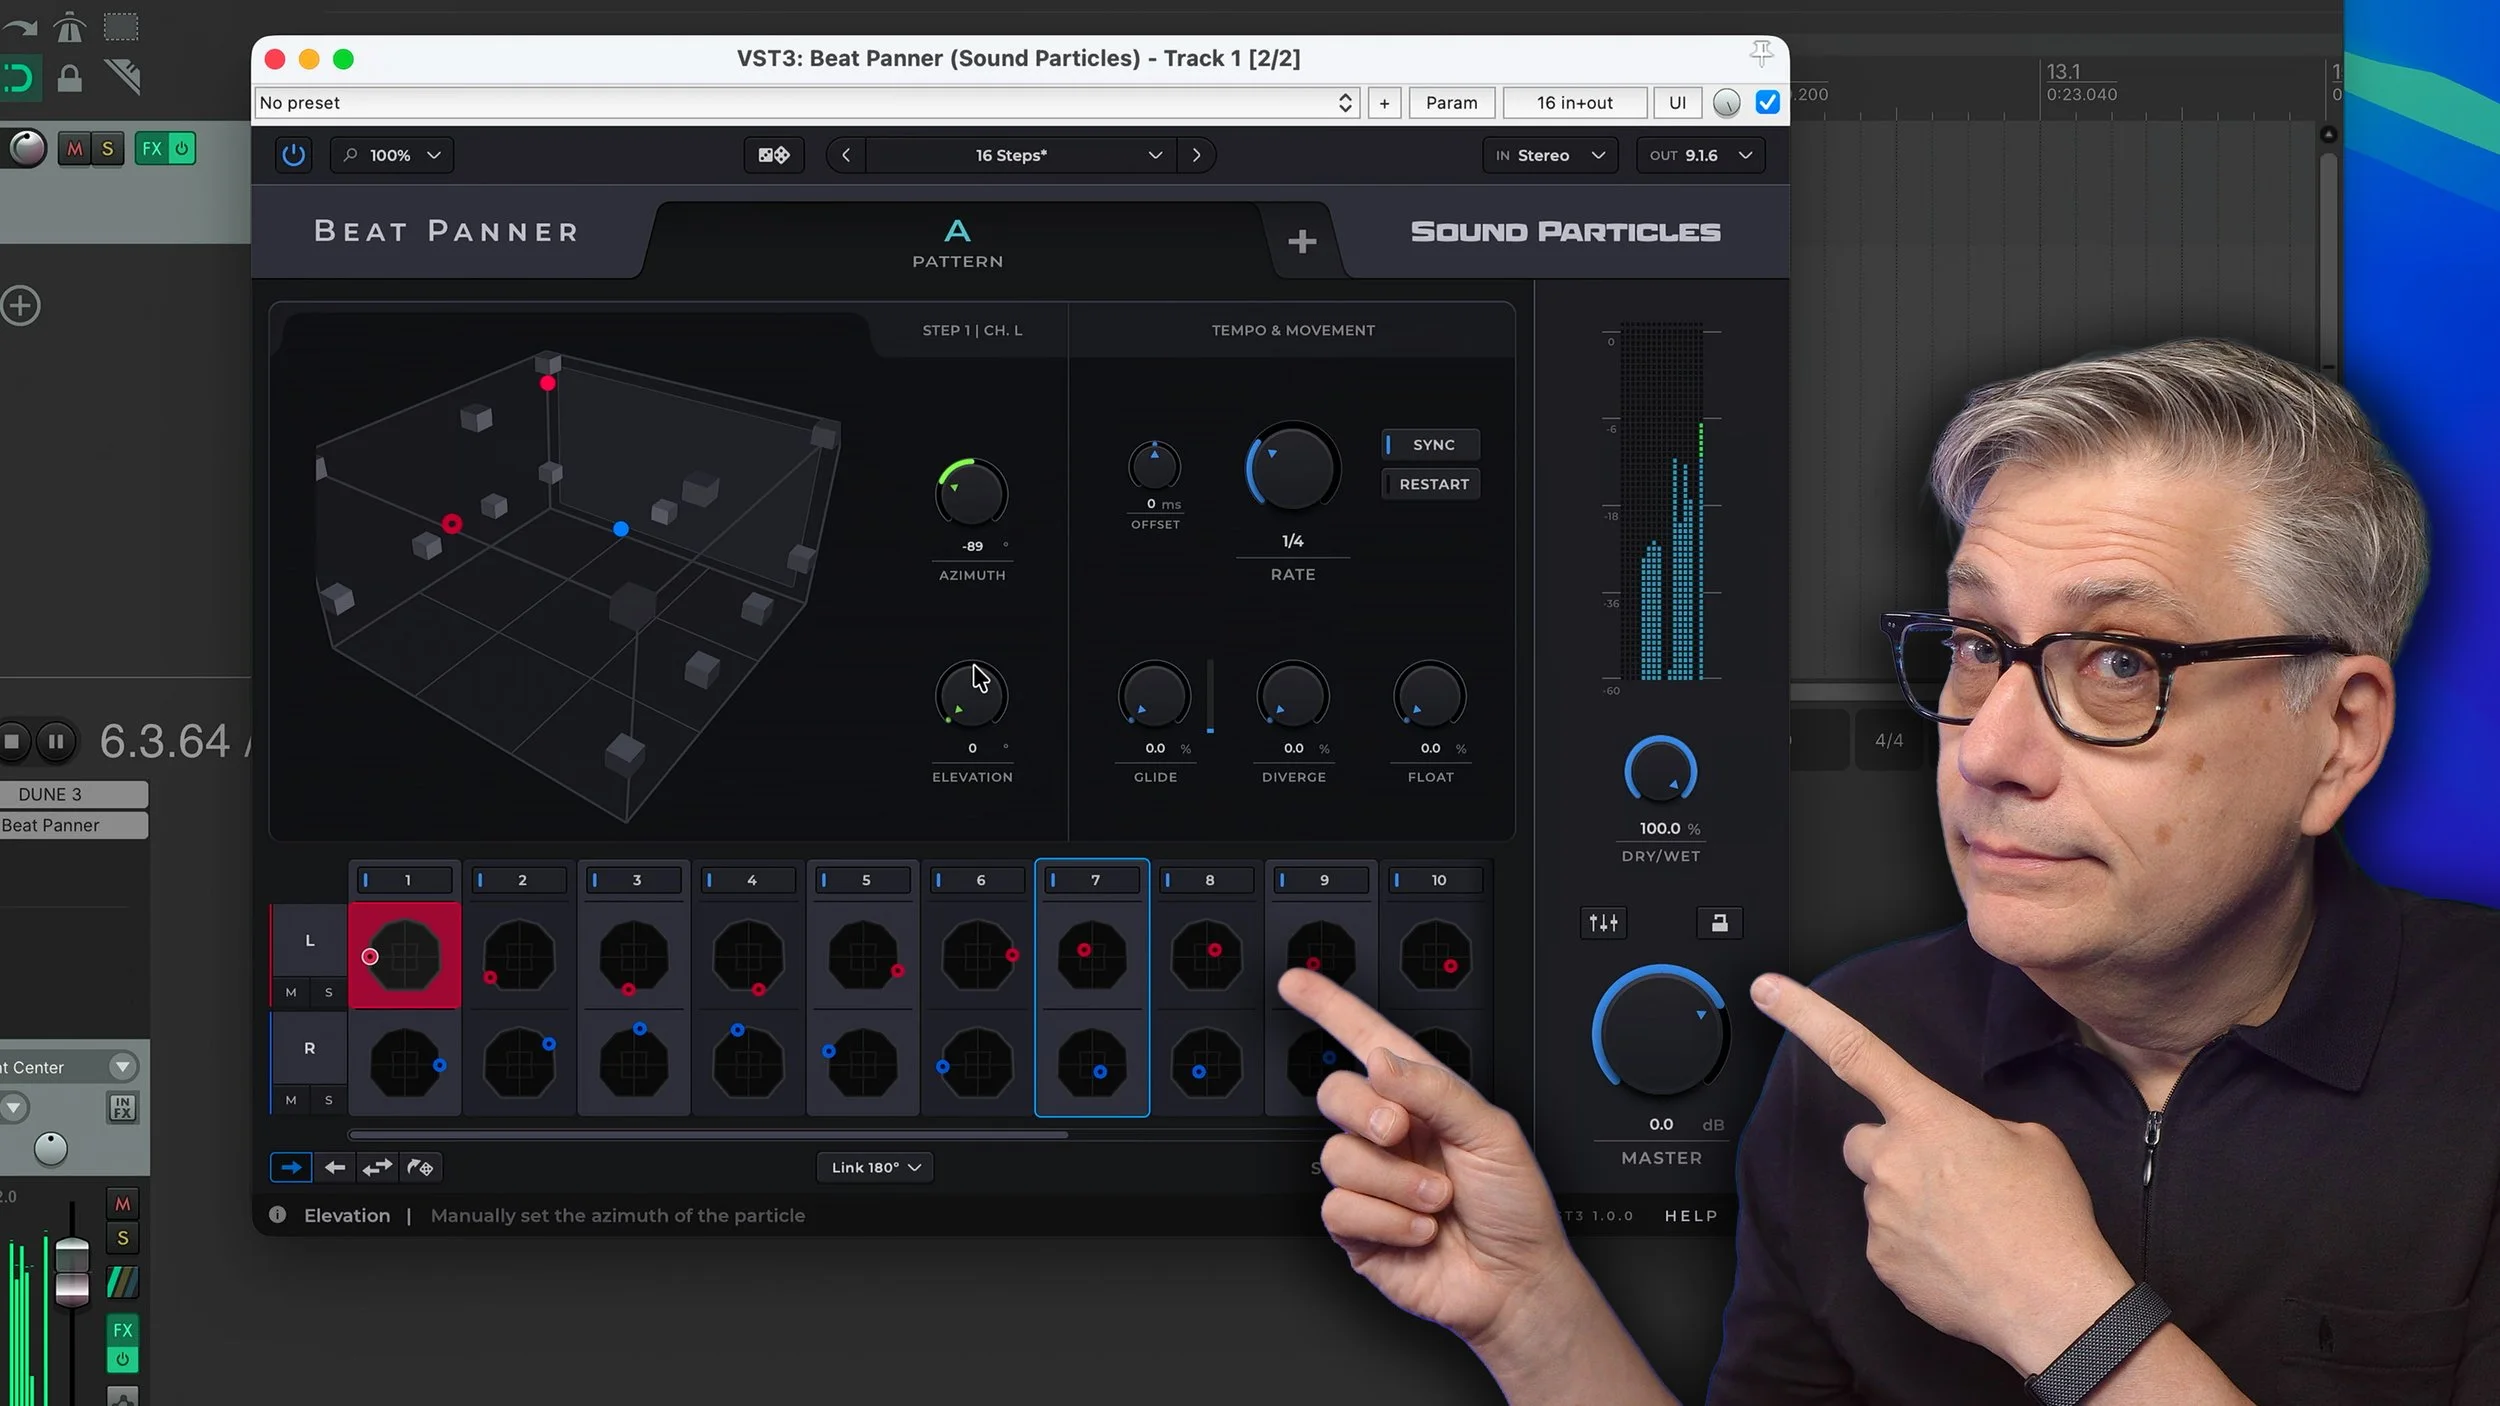This screenshot has width=2500, height=1406.
Task: Select the STEP 1 | CH. L tab
Action: pos(972,330)
